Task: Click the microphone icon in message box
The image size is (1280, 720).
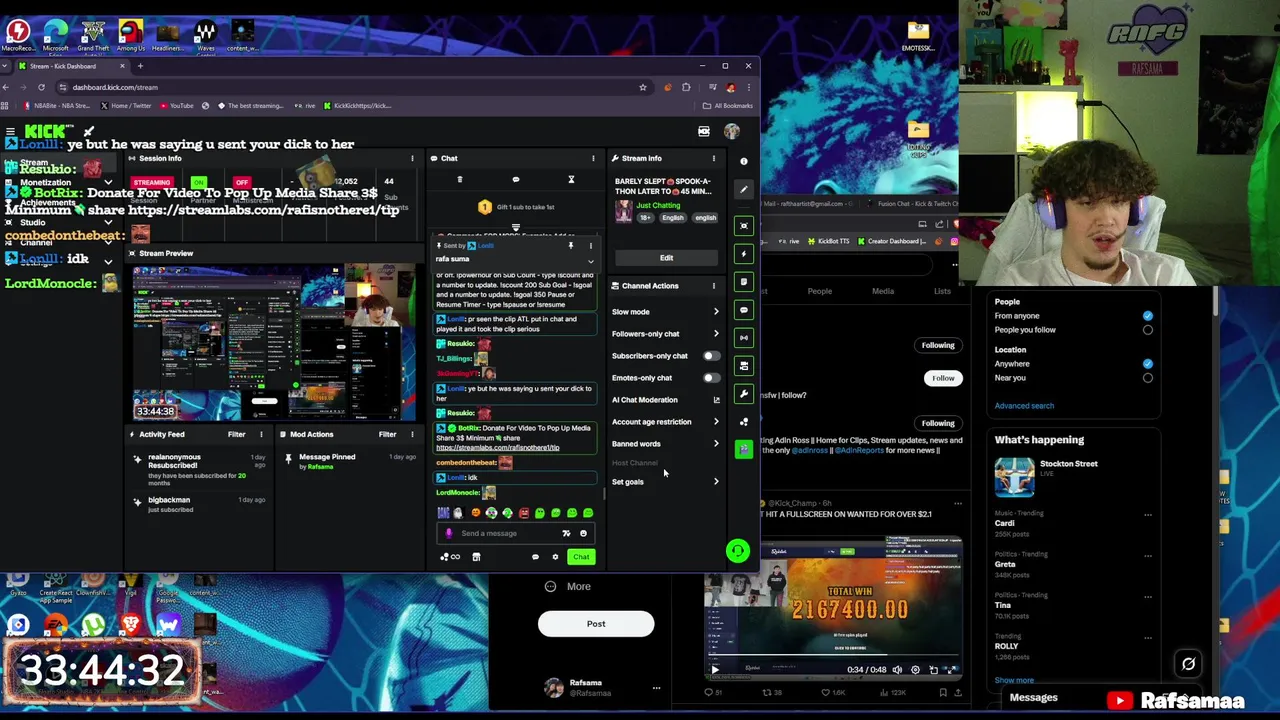Action: pyautogui.click(x=448, y=533)
